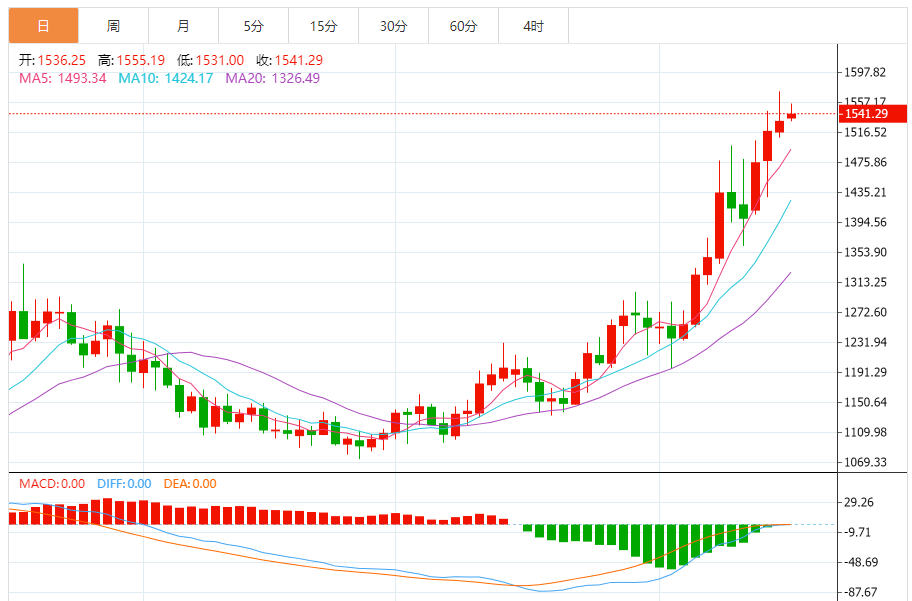Click the 1597.82 price axis label

tap(866, 72)
